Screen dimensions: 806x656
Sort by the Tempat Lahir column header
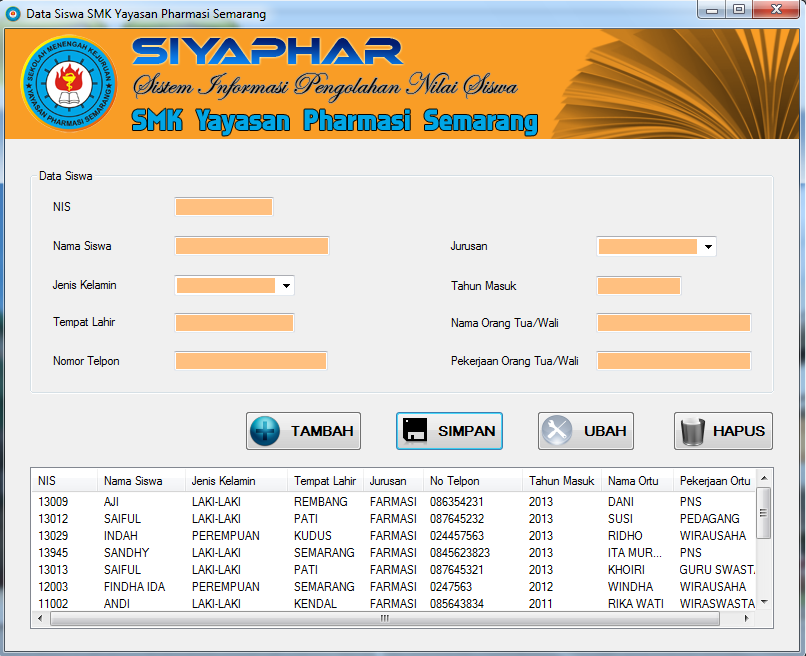(325, 481)
